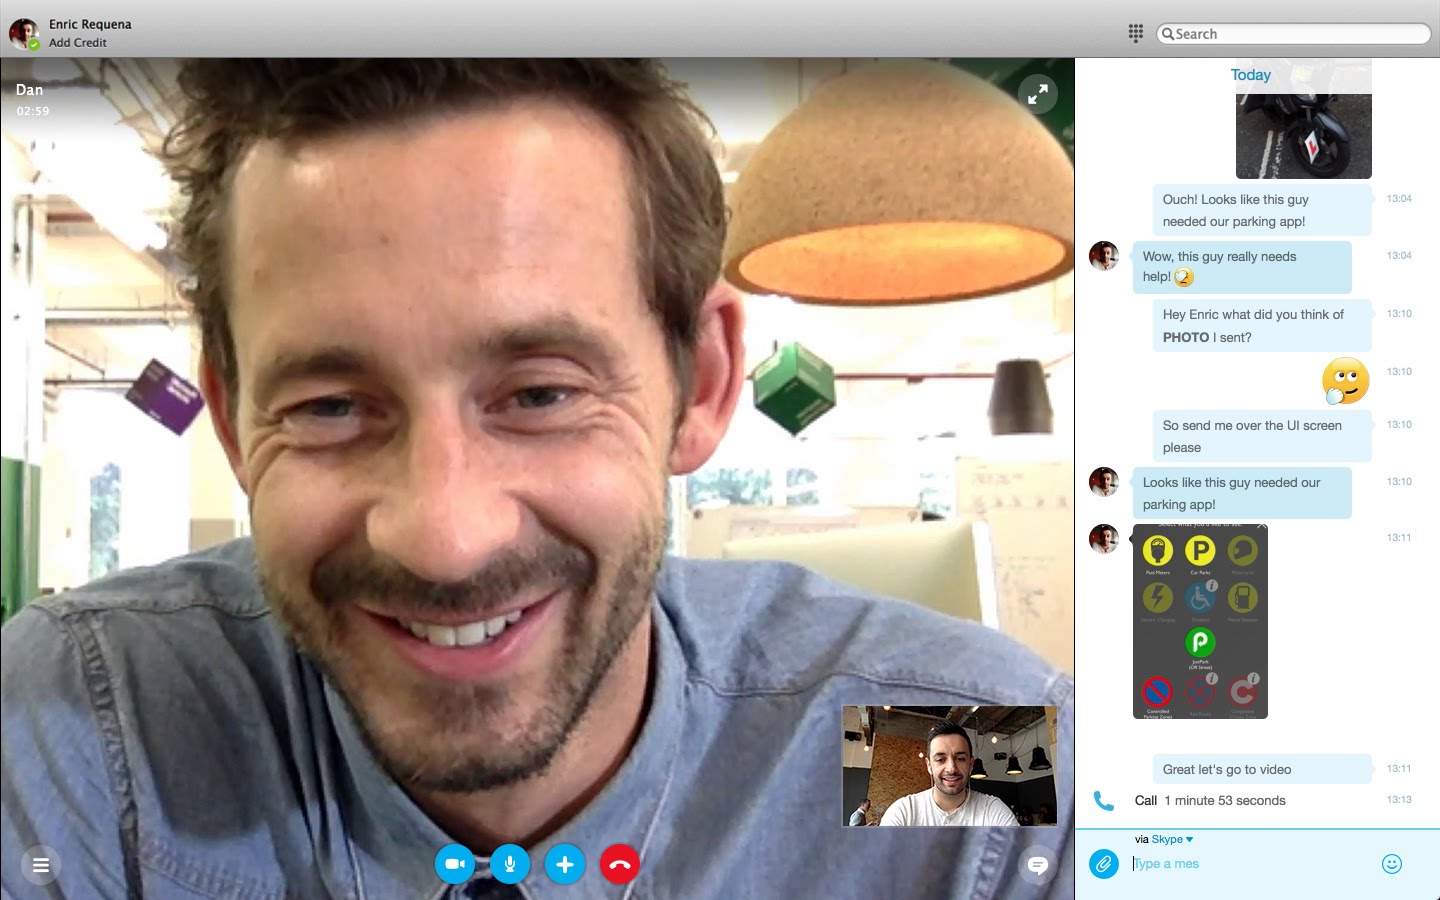Screen dimensions: 1440x900
Task: Open the parking app UI screenshot
Action: pos(1200,621)
